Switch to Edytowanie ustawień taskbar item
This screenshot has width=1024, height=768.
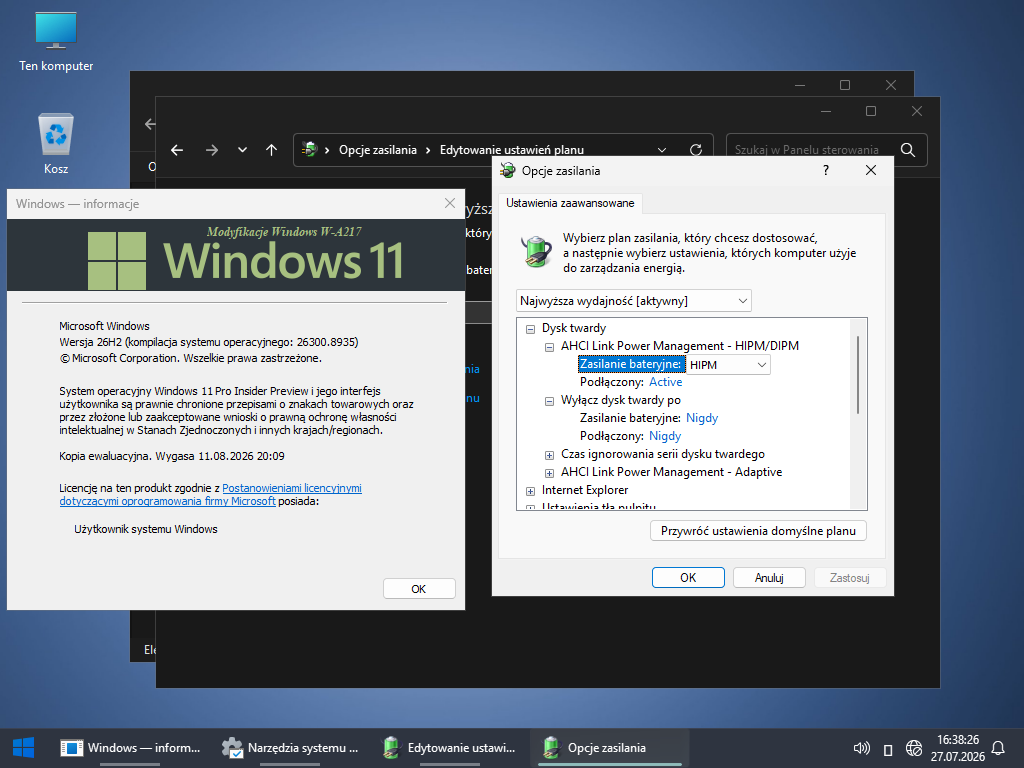pyautogui.click(x=451, y=748)
